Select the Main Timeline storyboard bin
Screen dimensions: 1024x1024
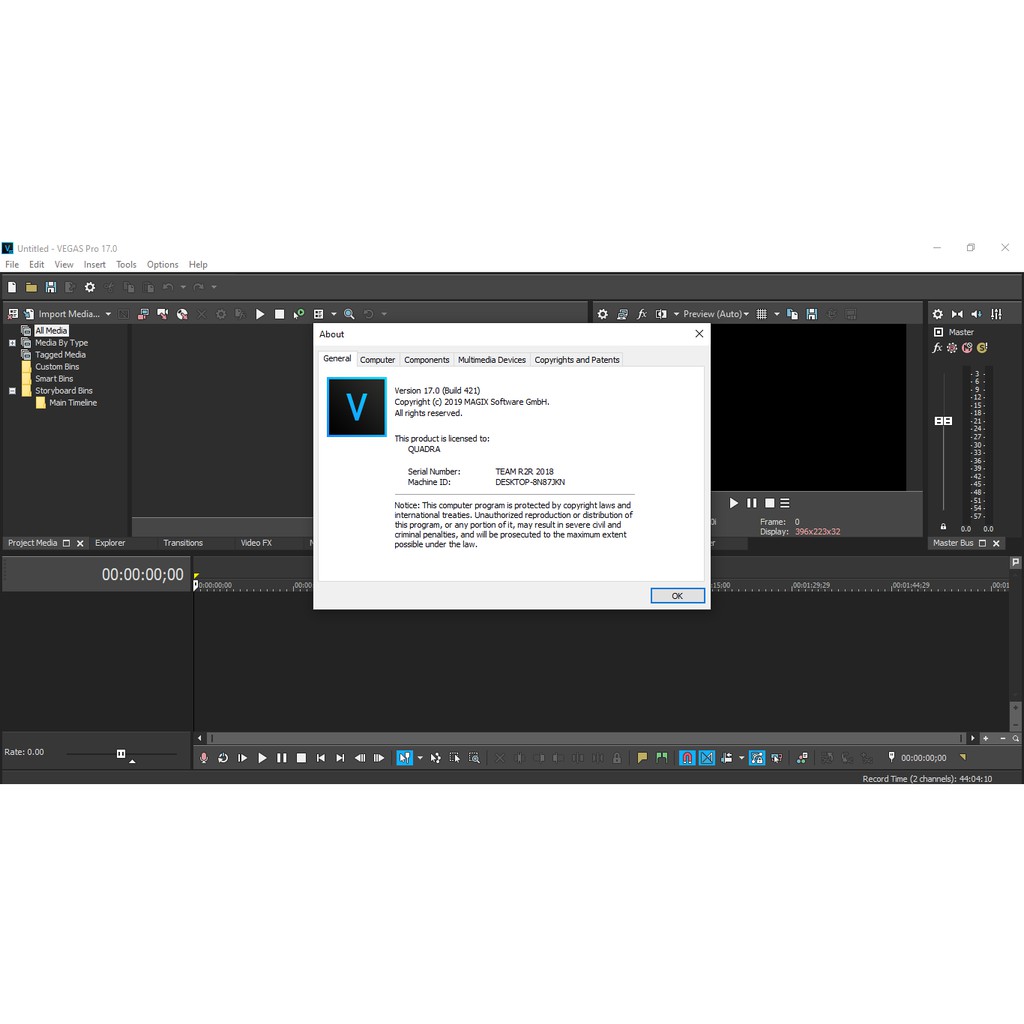pyautogui.click(x=72, y=403)
